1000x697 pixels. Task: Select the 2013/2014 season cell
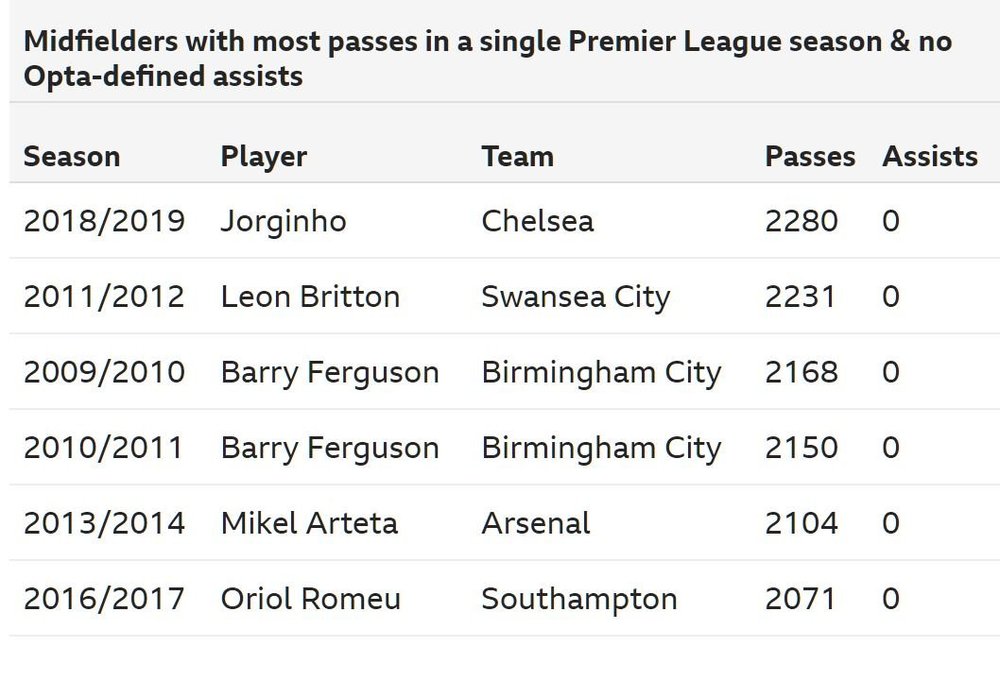[104, 523]
